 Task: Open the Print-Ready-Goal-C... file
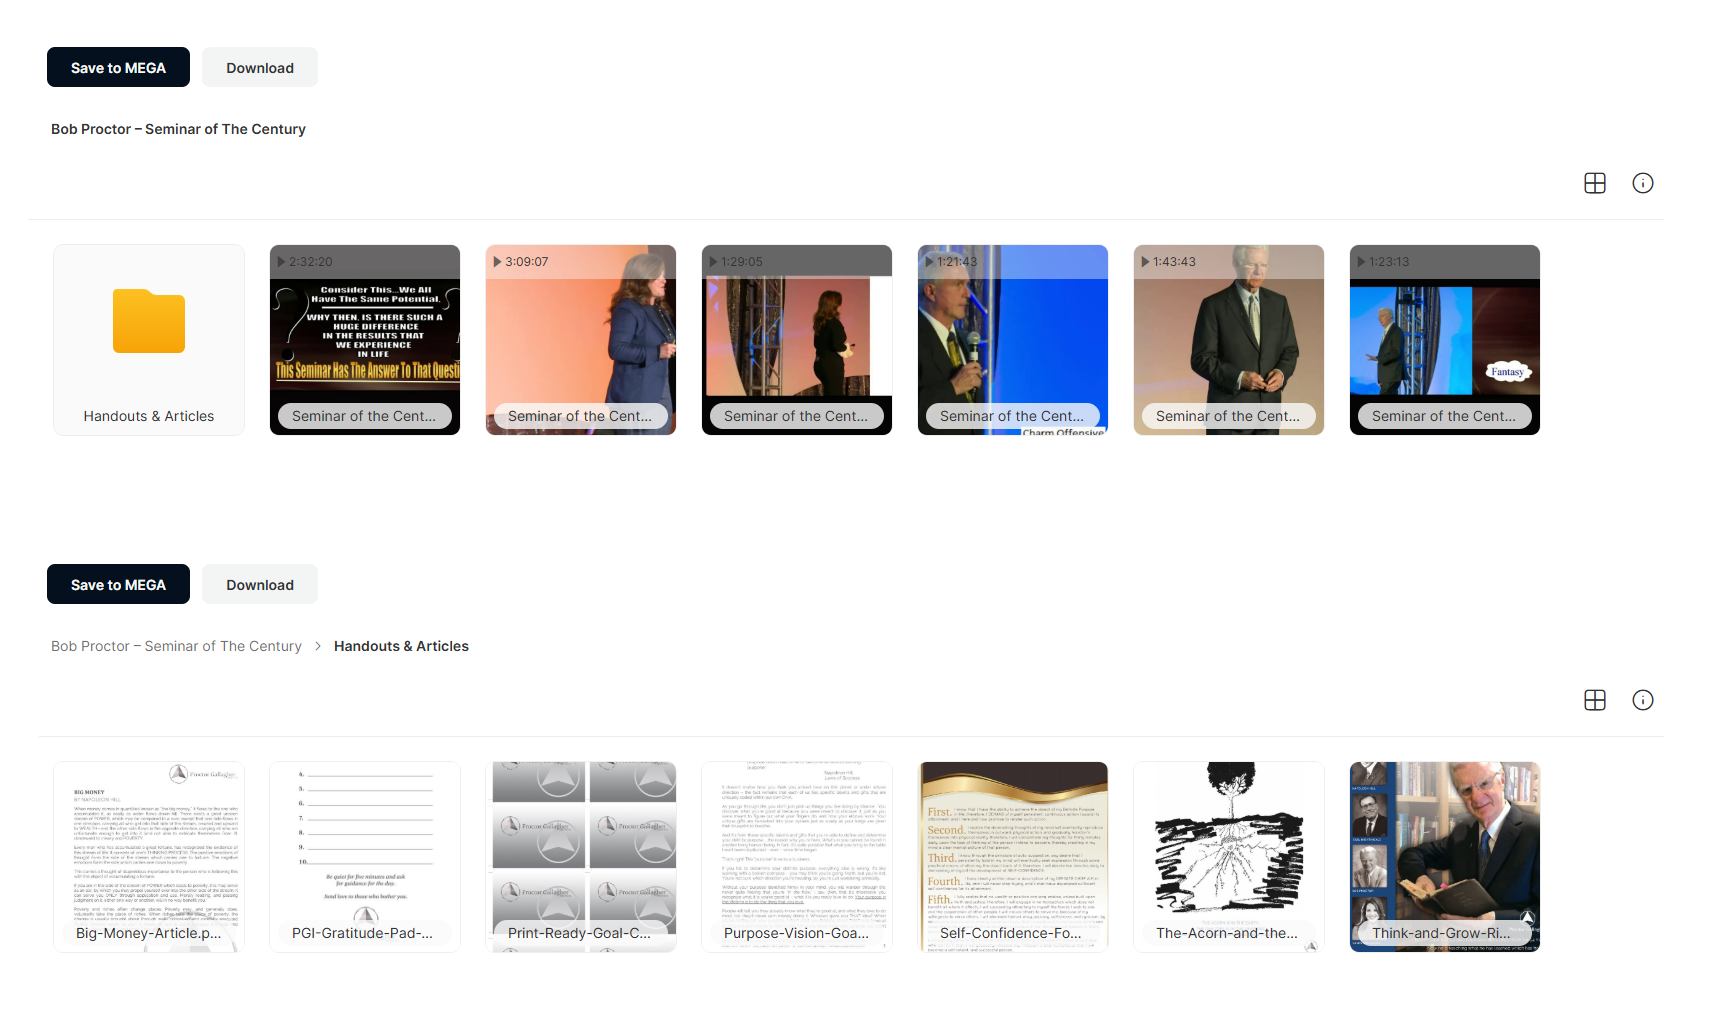click(581, 857)
